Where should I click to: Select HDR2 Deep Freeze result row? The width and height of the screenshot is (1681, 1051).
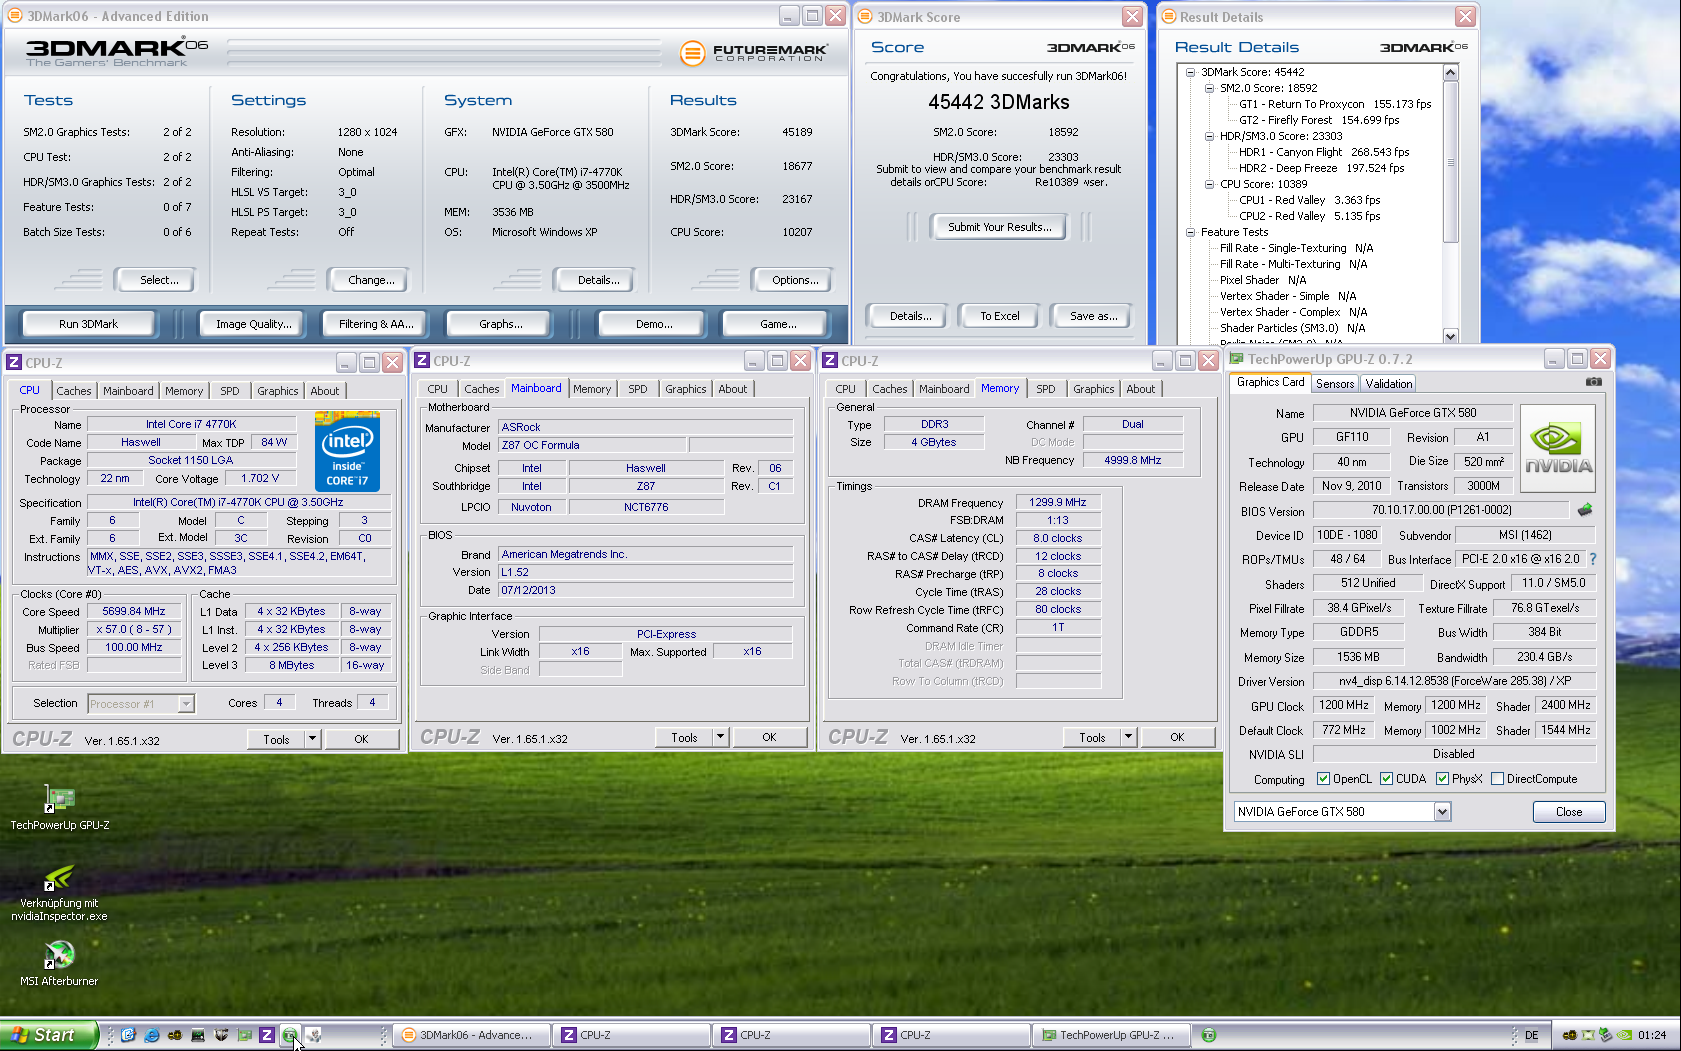click(x=1321, y=168)
